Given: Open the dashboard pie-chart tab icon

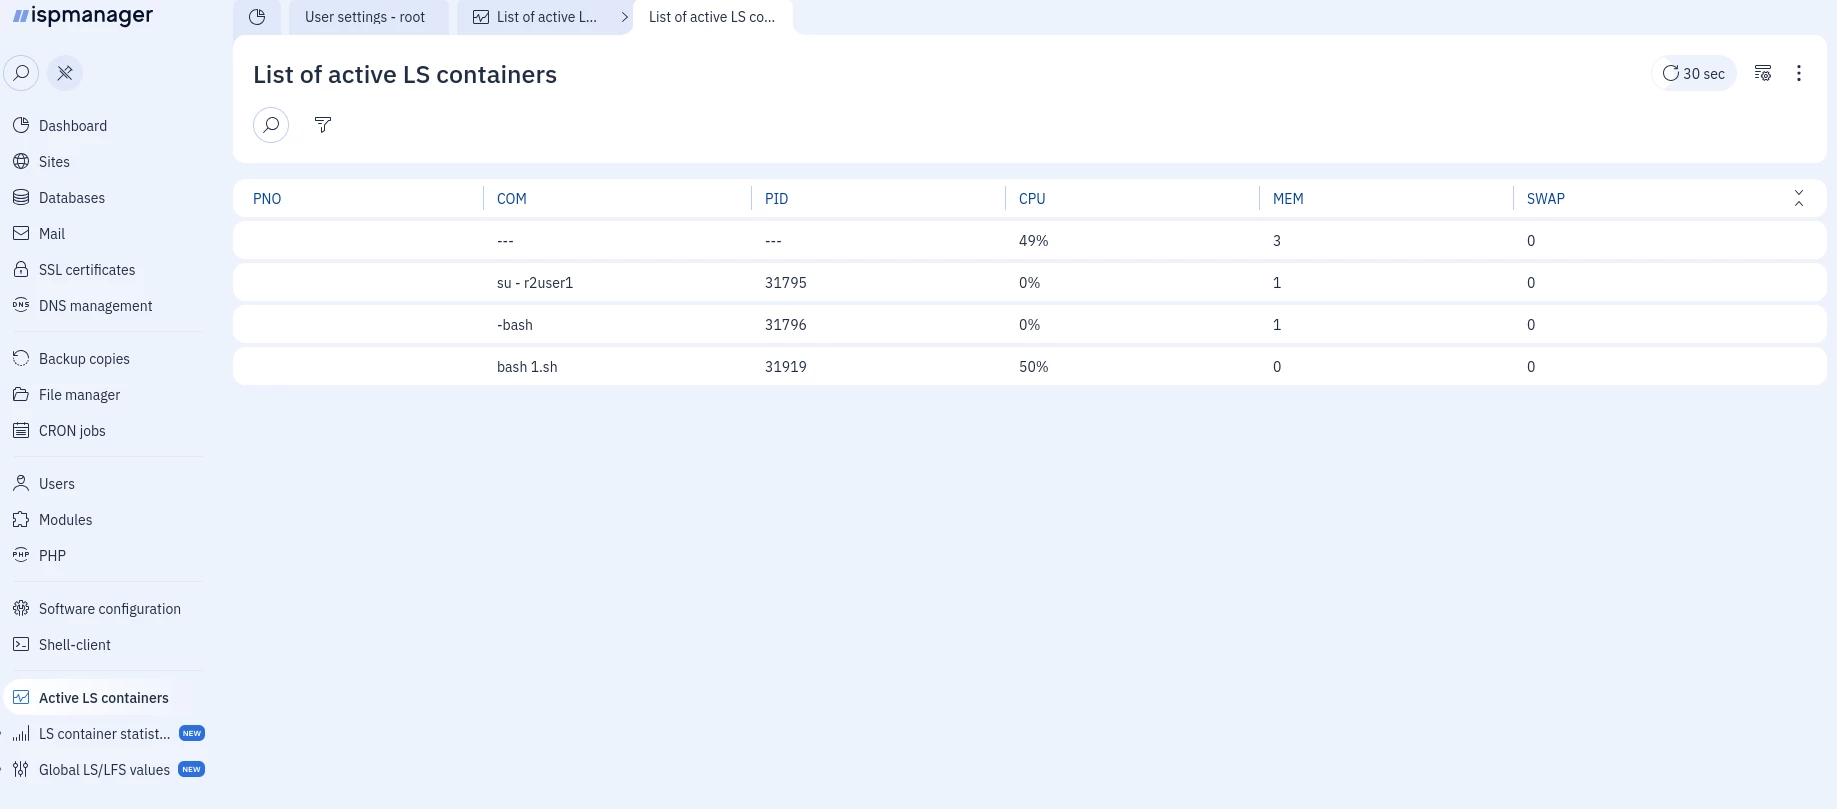Looking at the screenshot, I should click(257, 17).
